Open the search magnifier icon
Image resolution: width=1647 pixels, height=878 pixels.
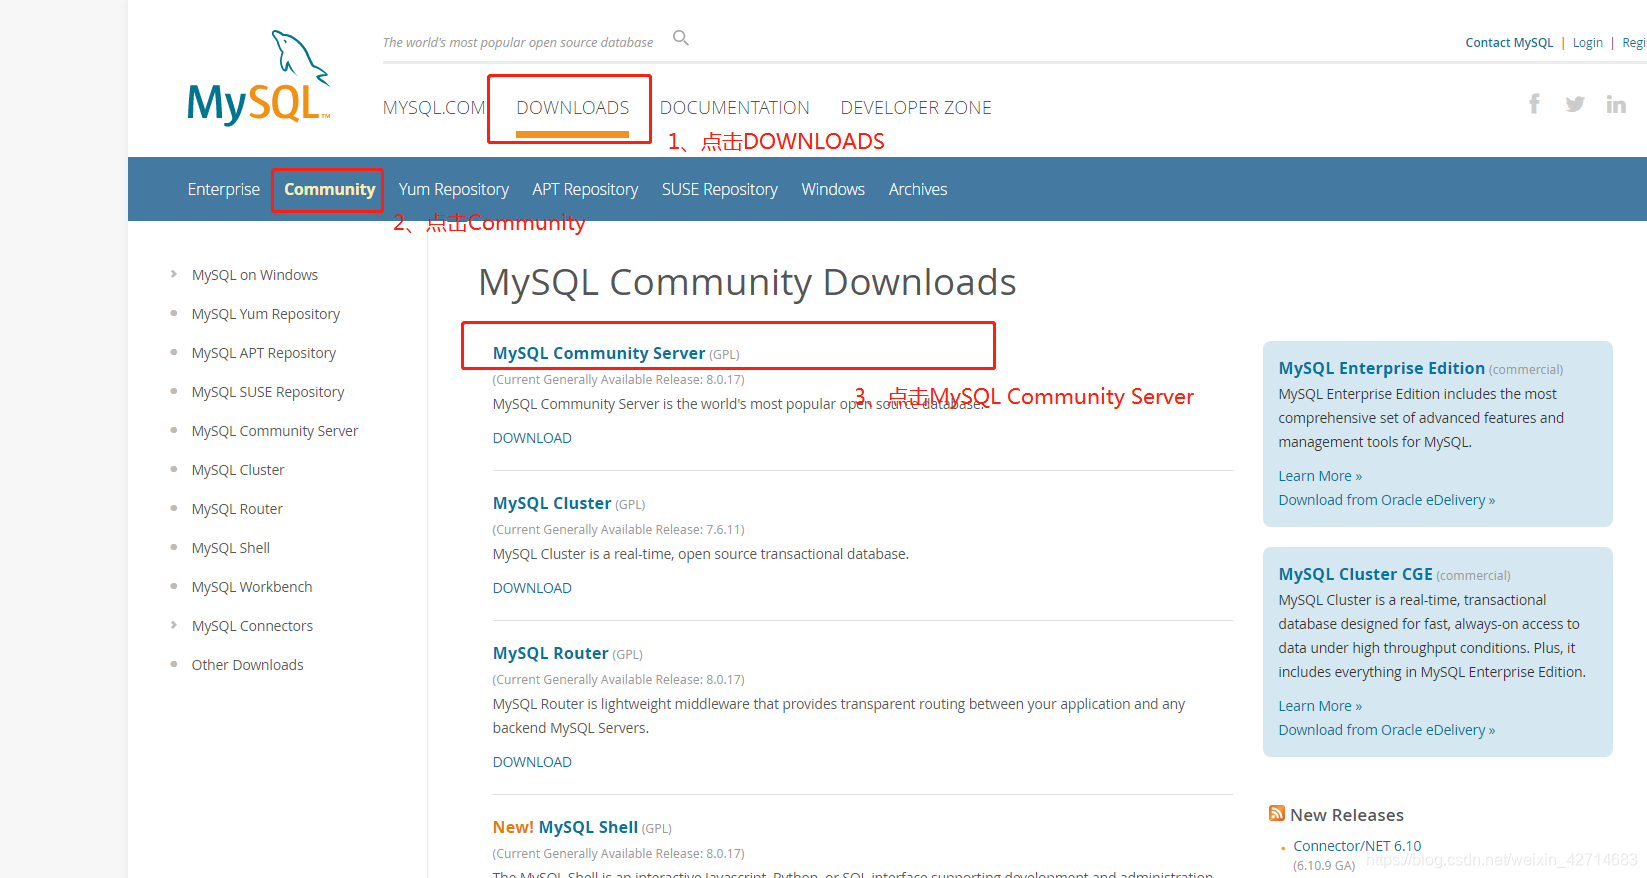pos(681,38)
